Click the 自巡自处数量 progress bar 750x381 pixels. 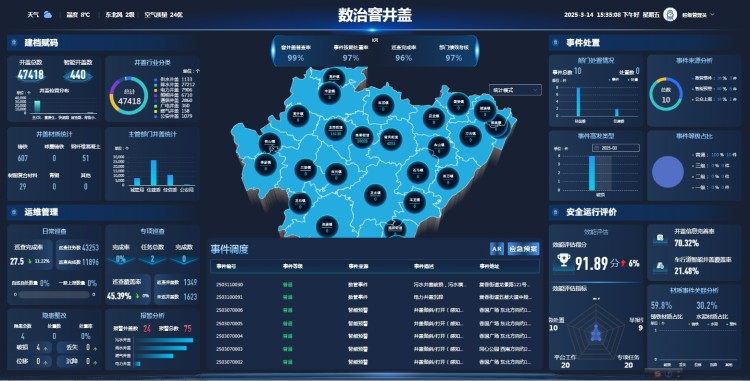click(54, 294)
